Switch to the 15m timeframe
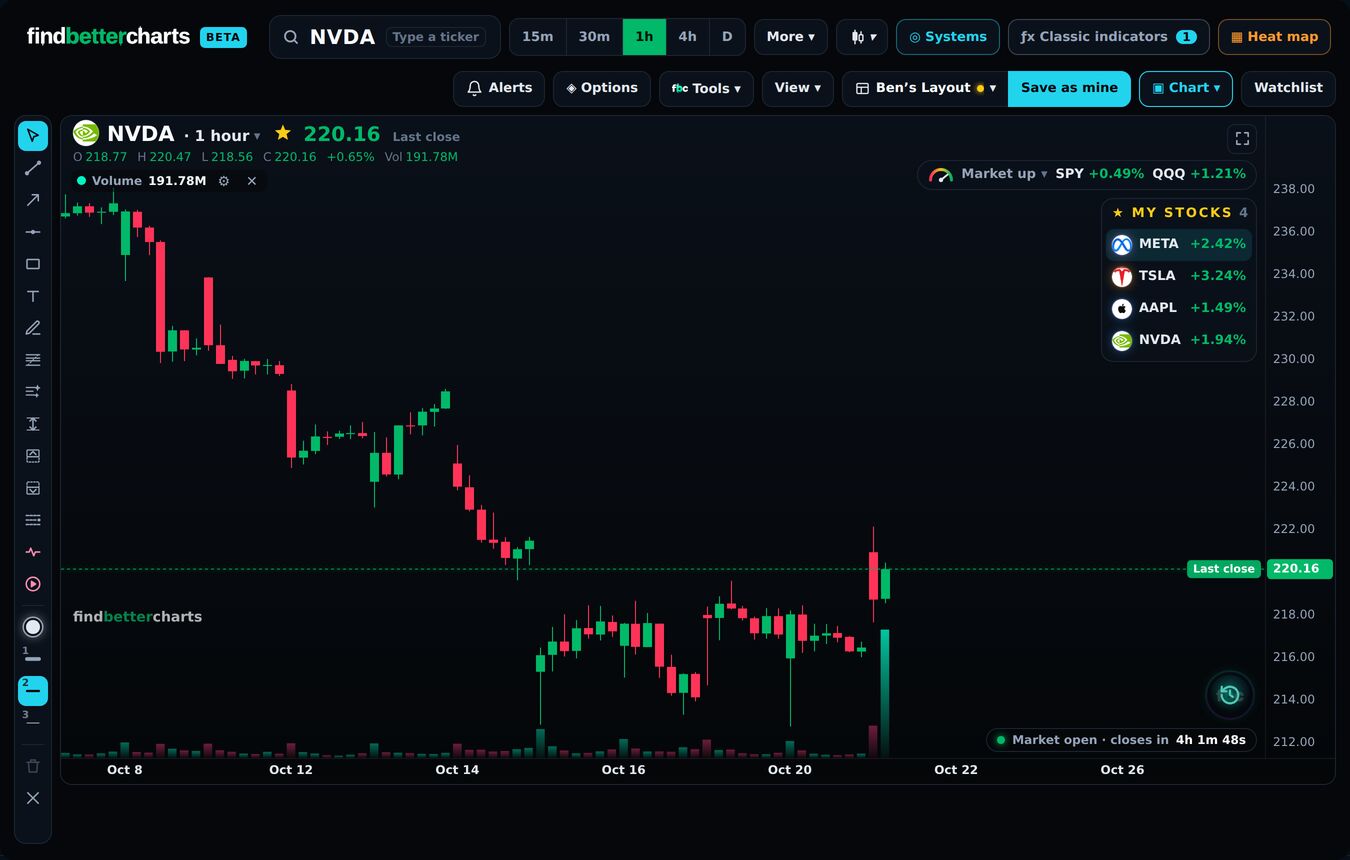1350x860 pixels. pos(537,37)
